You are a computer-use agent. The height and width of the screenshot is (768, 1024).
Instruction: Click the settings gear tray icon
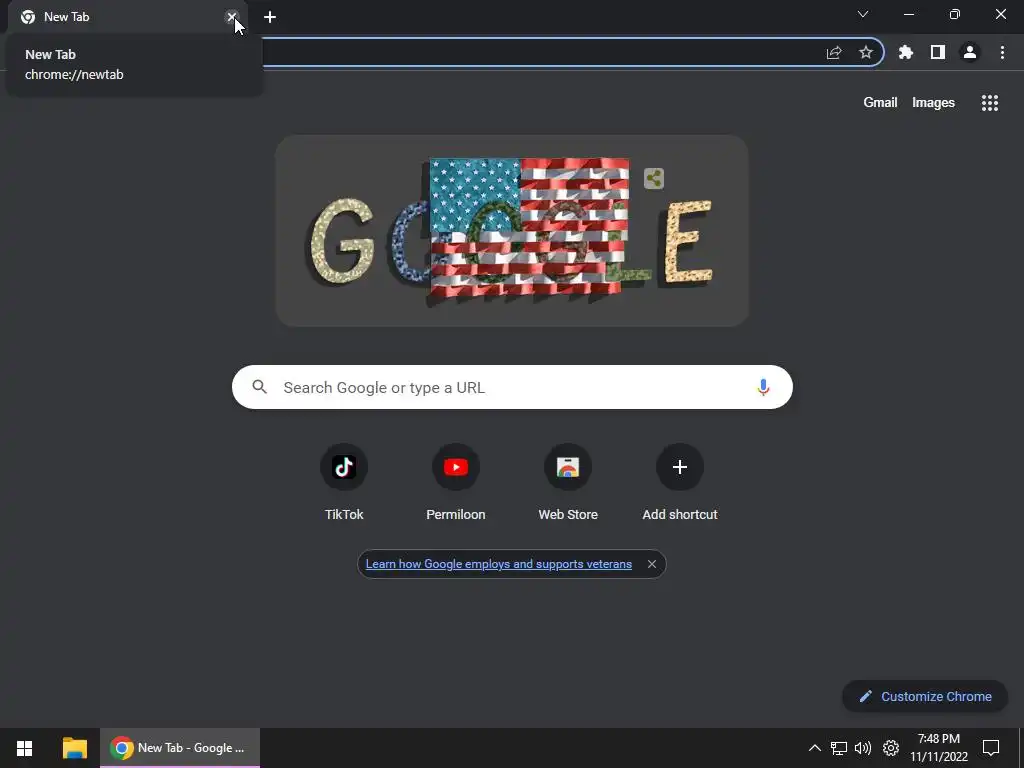point(891,748)
